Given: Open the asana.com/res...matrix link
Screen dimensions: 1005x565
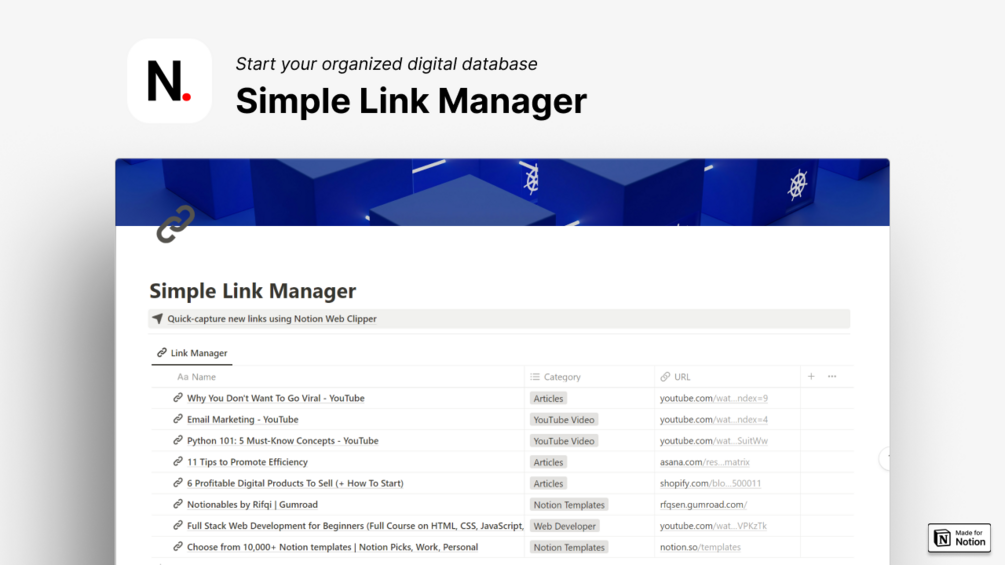Looking at the screenshot, I should tap(704, 462).
